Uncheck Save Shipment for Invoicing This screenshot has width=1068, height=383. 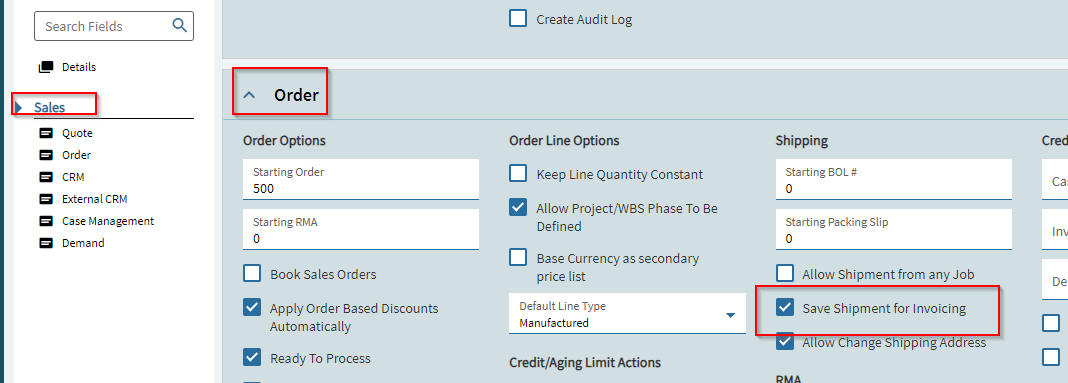click(x=785, y=308)
